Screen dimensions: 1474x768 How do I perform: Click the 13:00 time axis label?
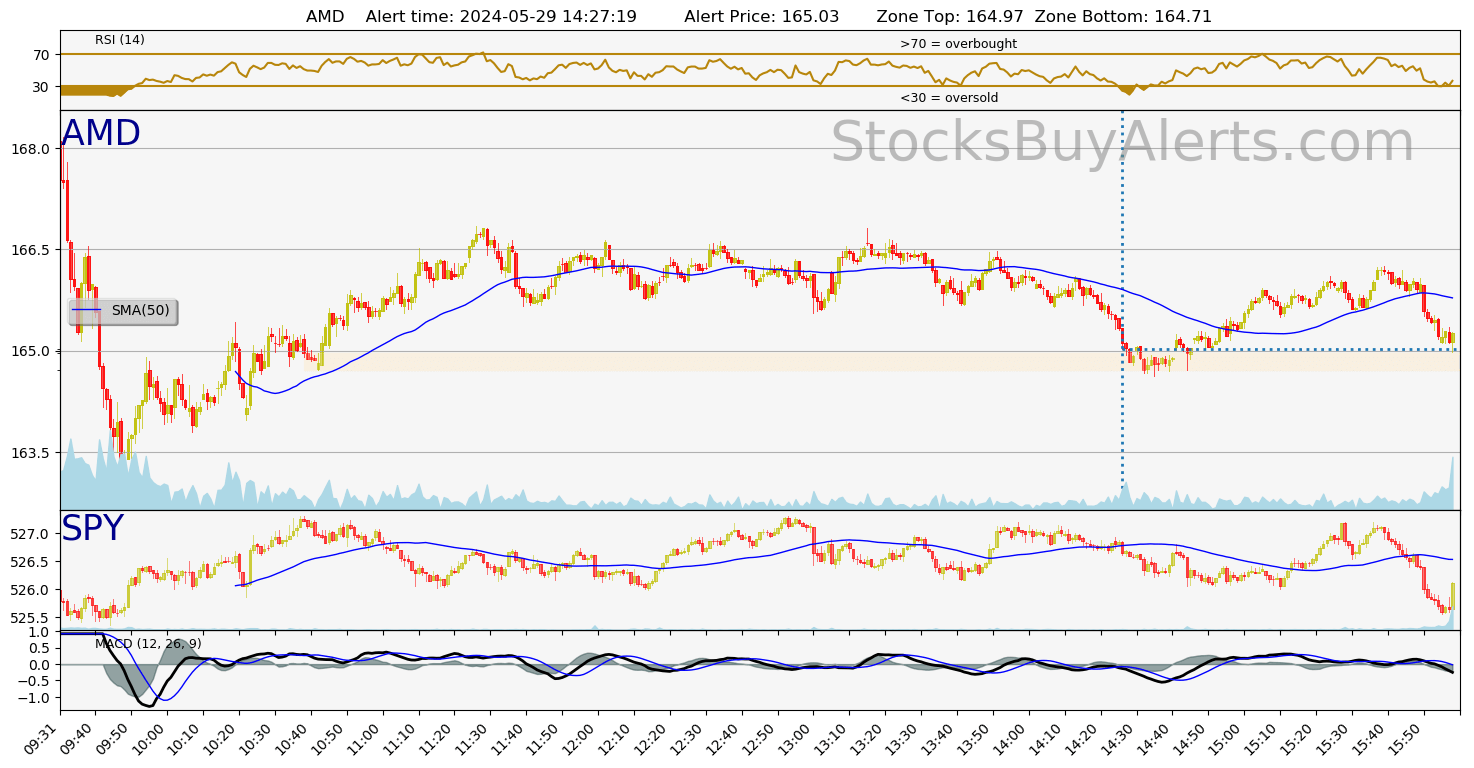coord(796,738)
